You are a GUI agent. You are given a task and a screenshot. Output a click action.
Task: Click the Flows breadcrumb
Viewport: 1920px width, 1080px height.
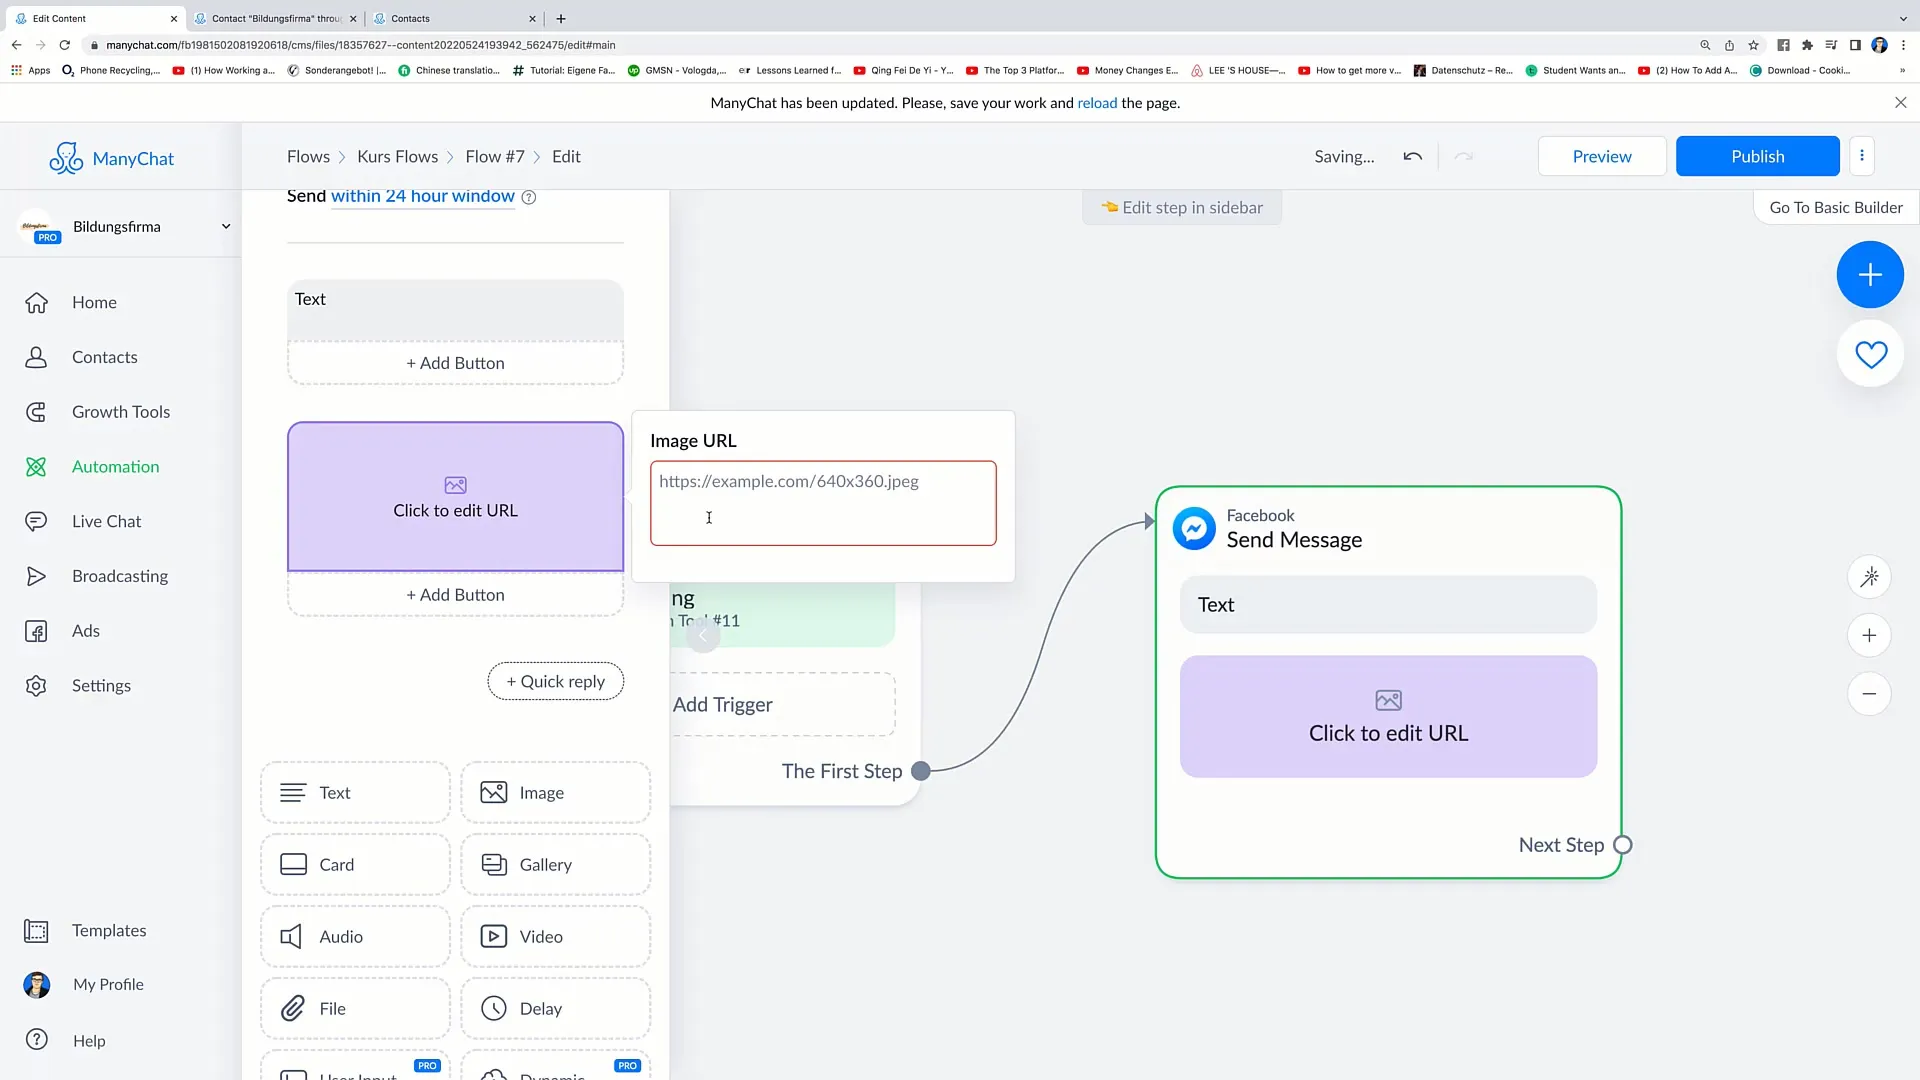(x=308, y=157)
